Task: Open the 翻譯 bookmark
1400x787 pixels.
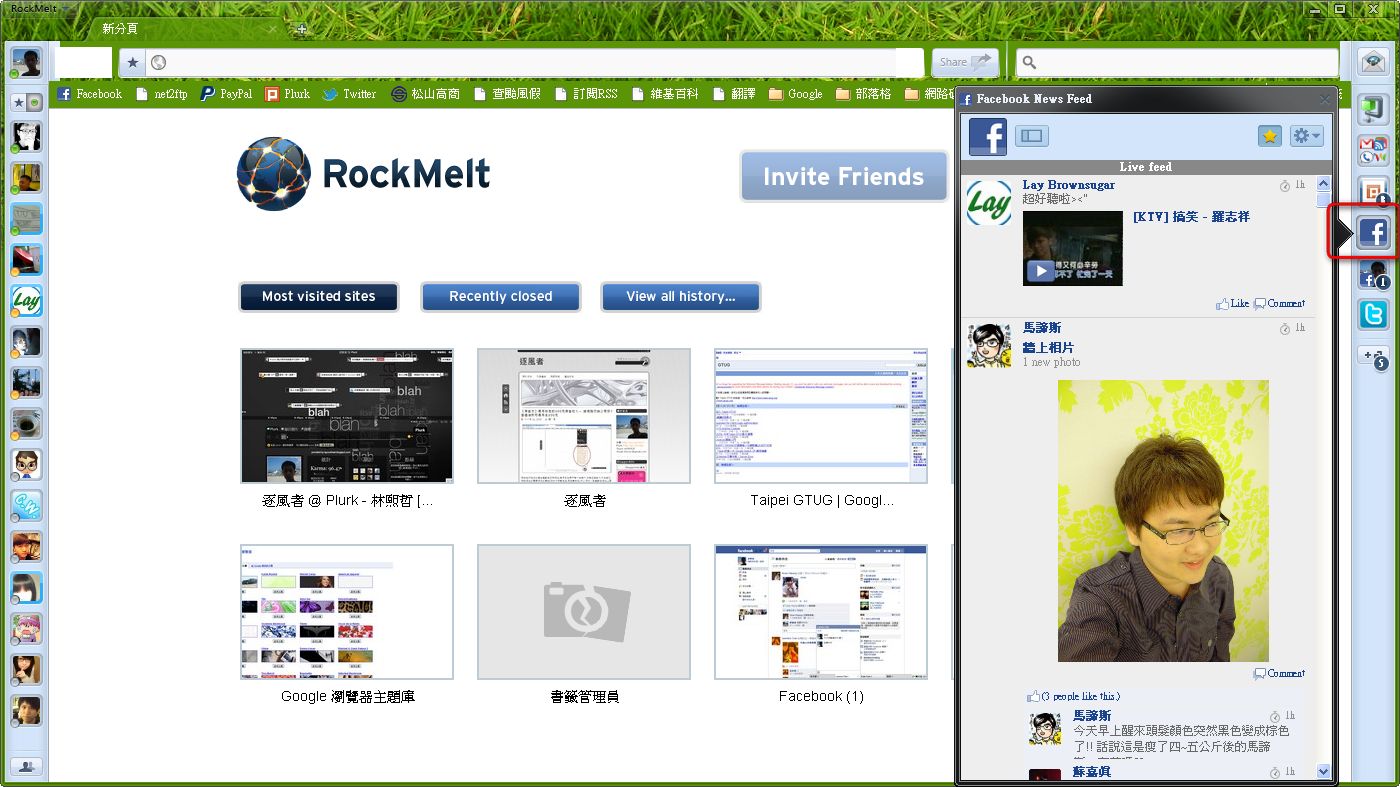Action: pos(734,94)
